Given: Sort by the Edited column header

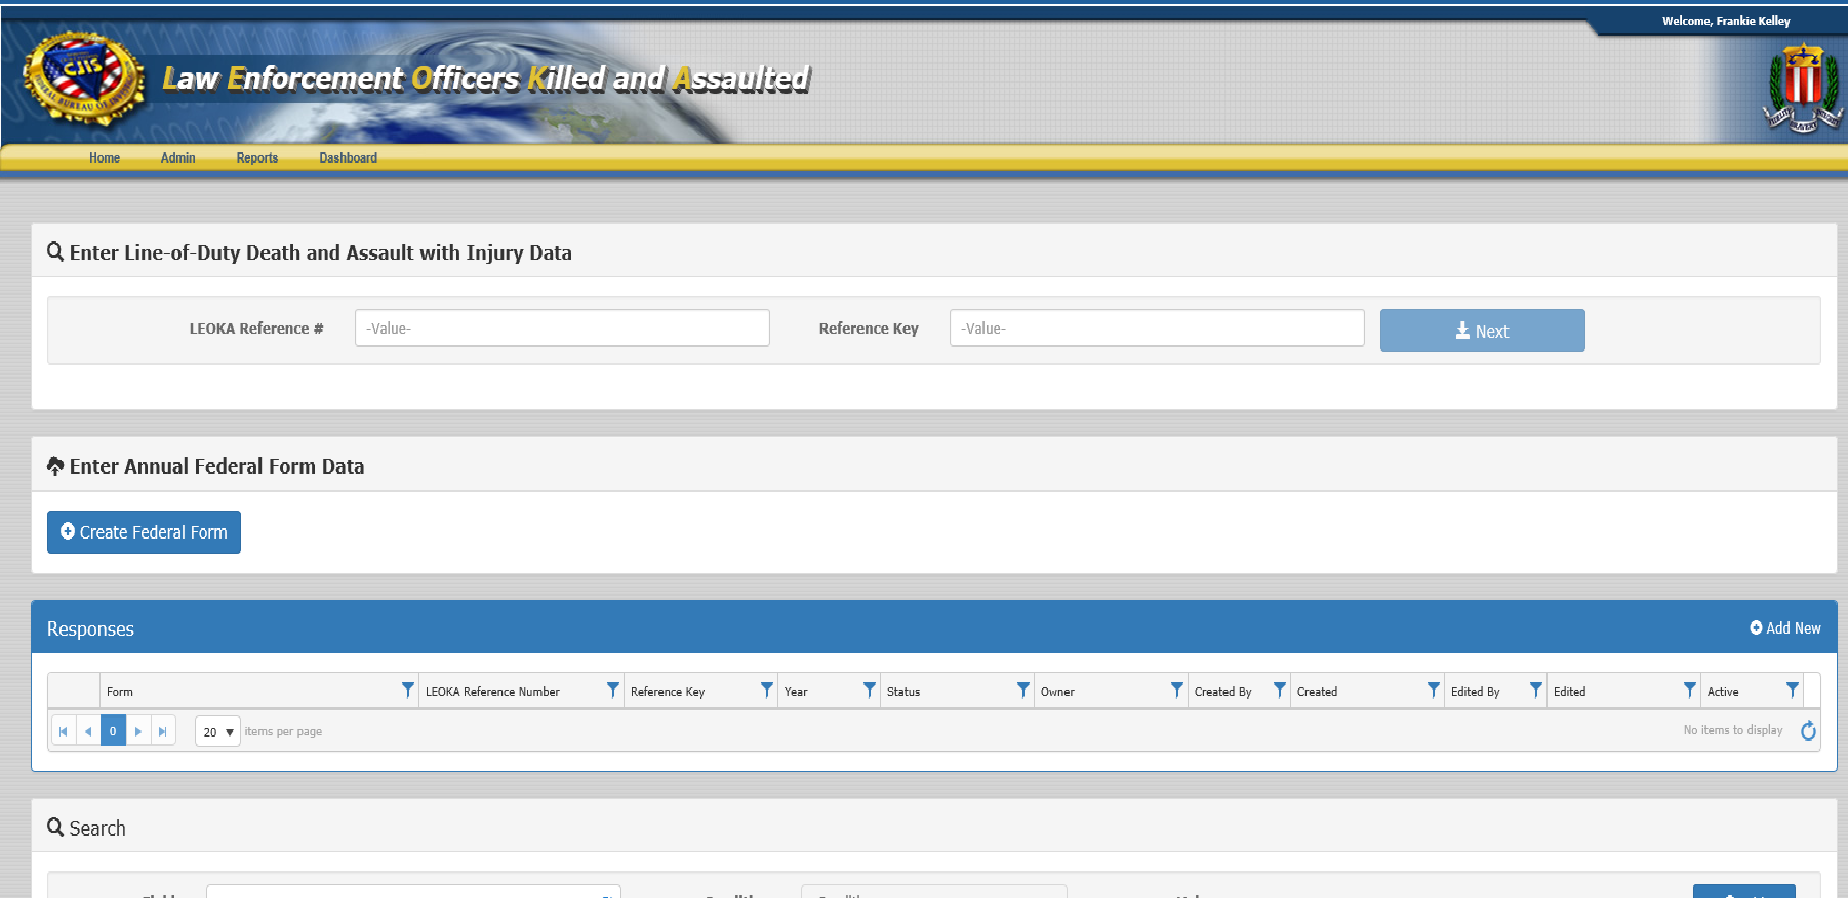Looking at the screenshot, I should (x=1570, y=692).
